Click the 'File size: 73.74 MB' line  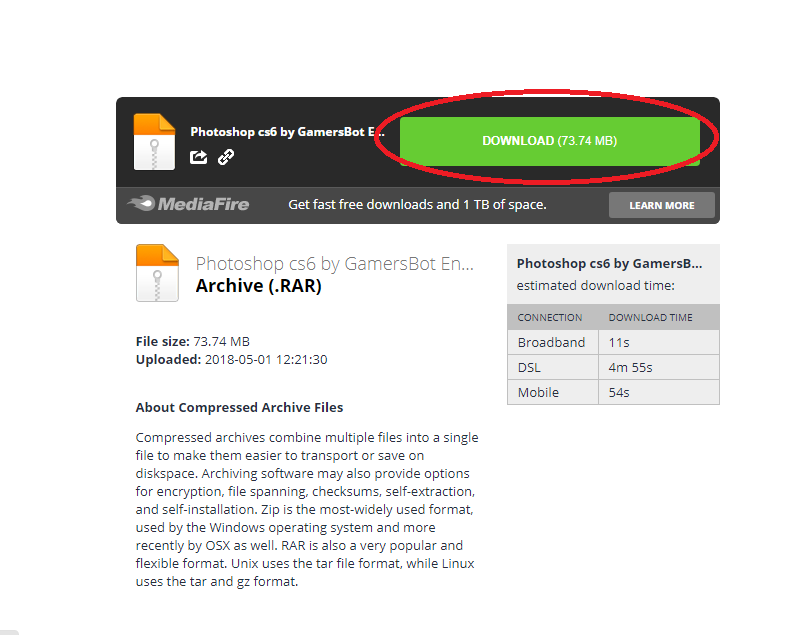[192, 342]
